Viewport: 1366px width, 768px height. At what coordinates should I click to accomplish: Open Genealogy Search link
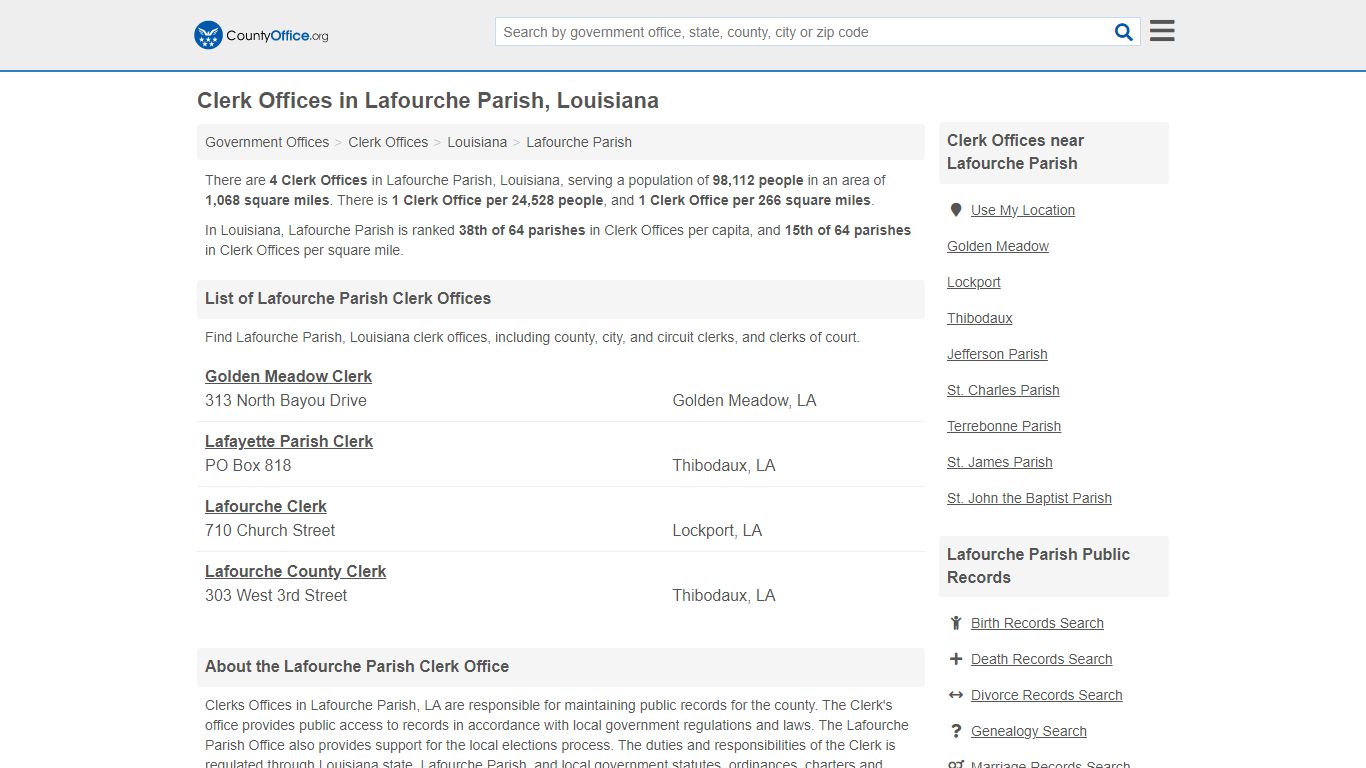1029,731
